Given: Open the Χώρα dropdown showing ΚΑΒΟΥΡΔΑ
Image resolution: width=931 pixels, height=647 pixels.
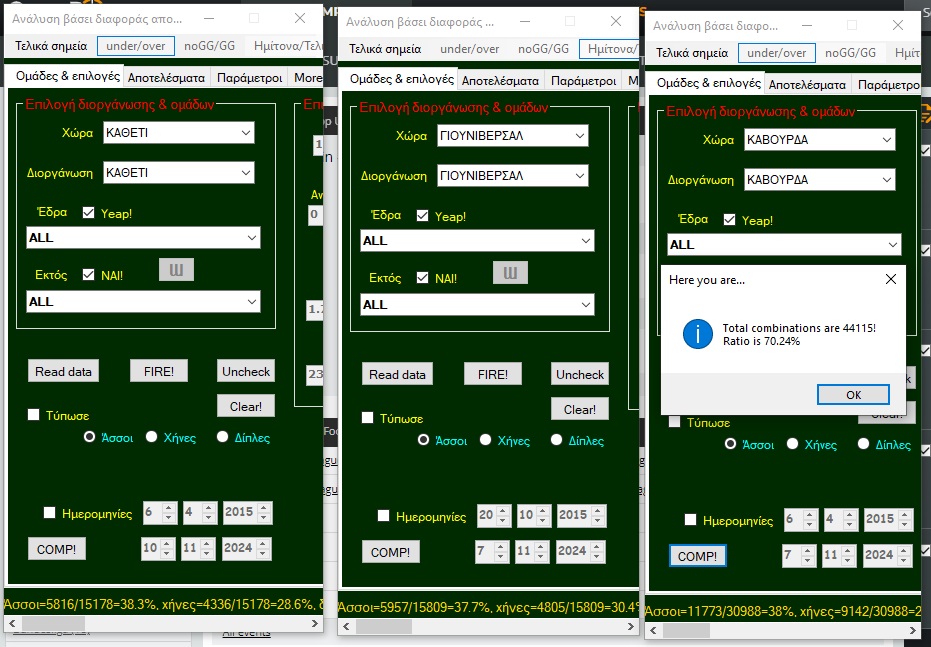Looking at the screenshot, I should (x=819, y=140).
